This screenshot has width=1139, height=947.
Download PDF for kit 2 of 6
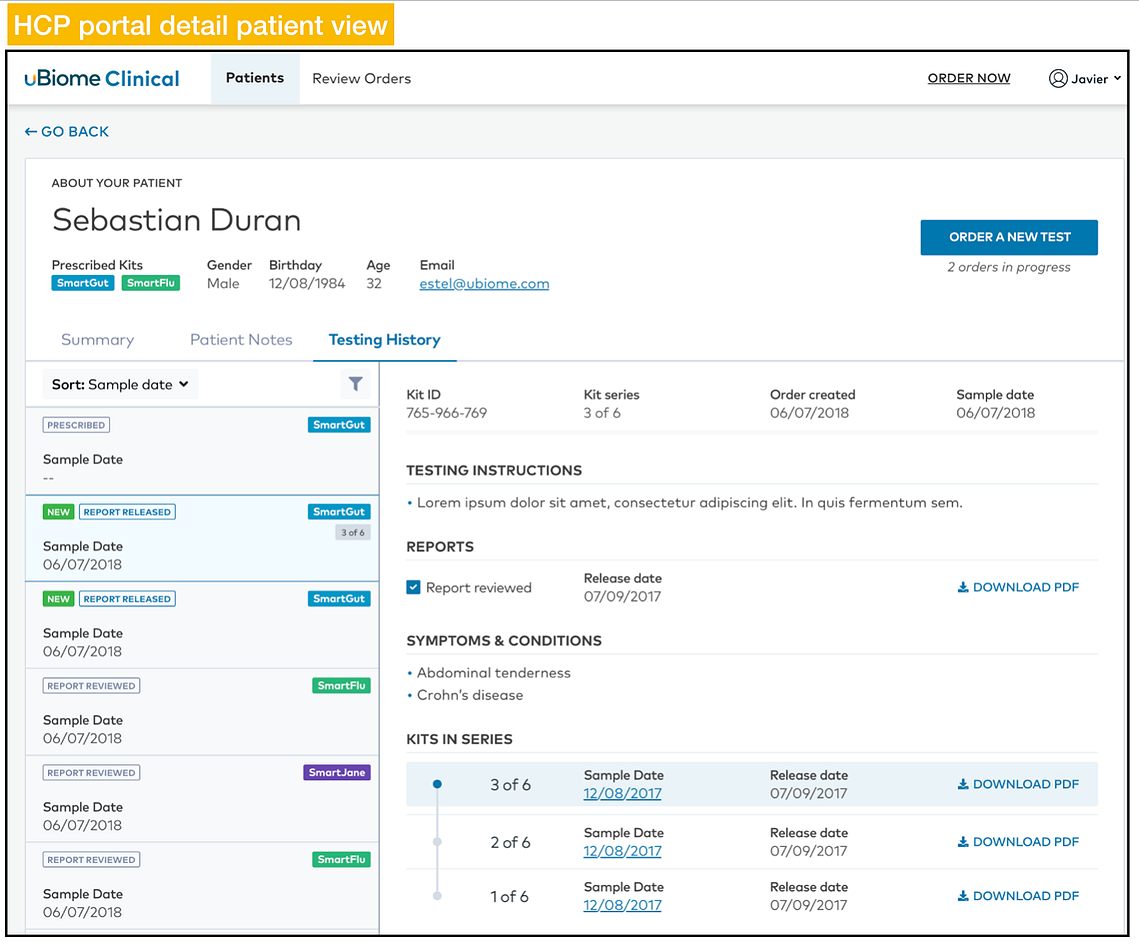coord(1018,842)
